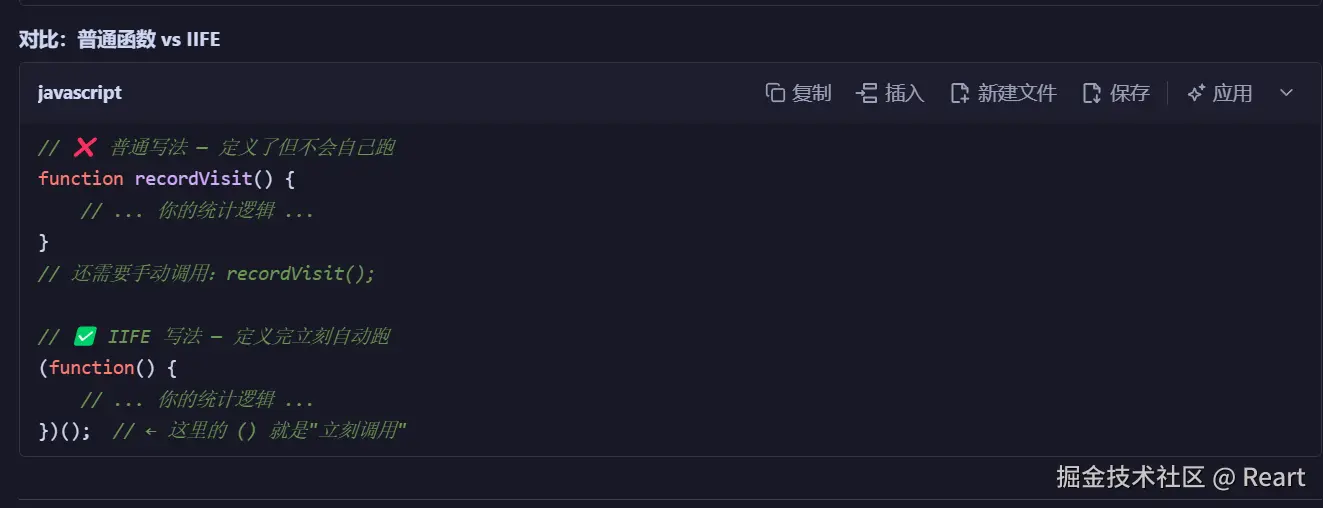Place cursor on function recordVisit() line

(x=167, y=179)
